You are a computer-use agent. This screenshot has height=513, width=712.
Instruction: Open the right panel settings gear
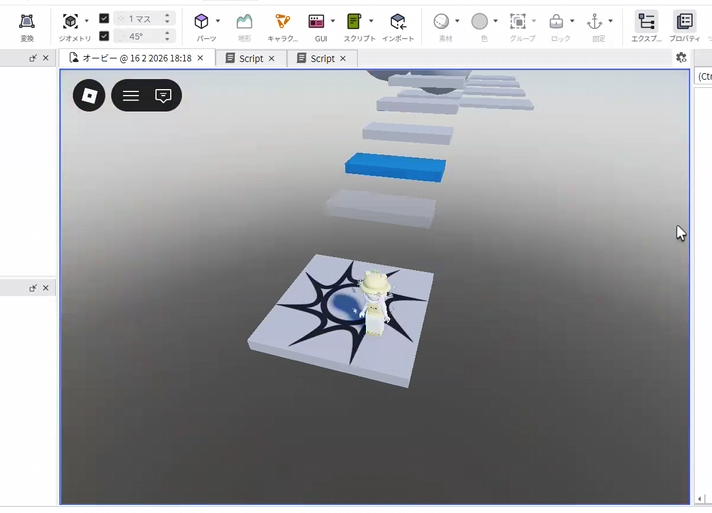click(681, 58)
